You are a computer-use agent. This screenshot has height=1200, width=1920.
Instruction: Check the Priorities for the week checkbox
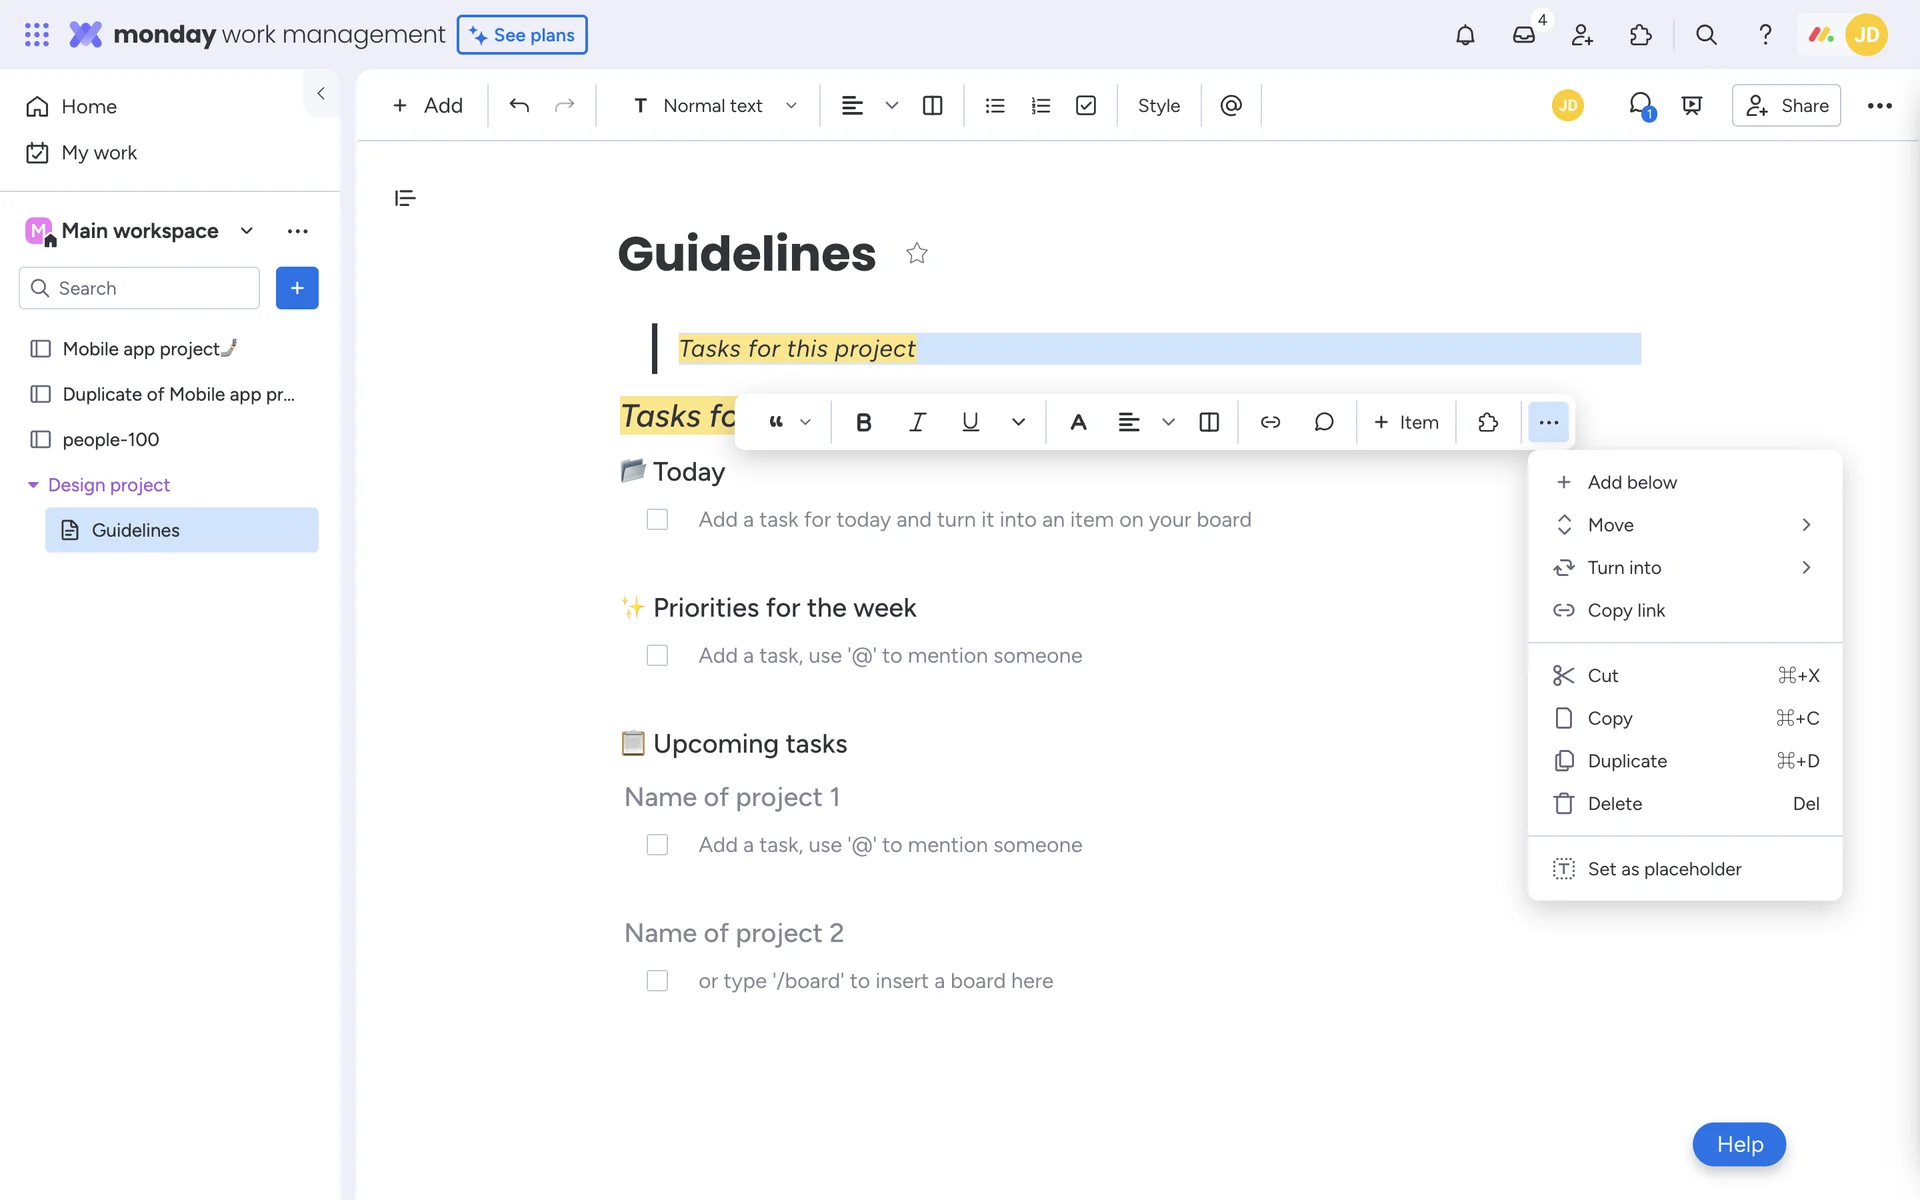[x=657, y=656]
